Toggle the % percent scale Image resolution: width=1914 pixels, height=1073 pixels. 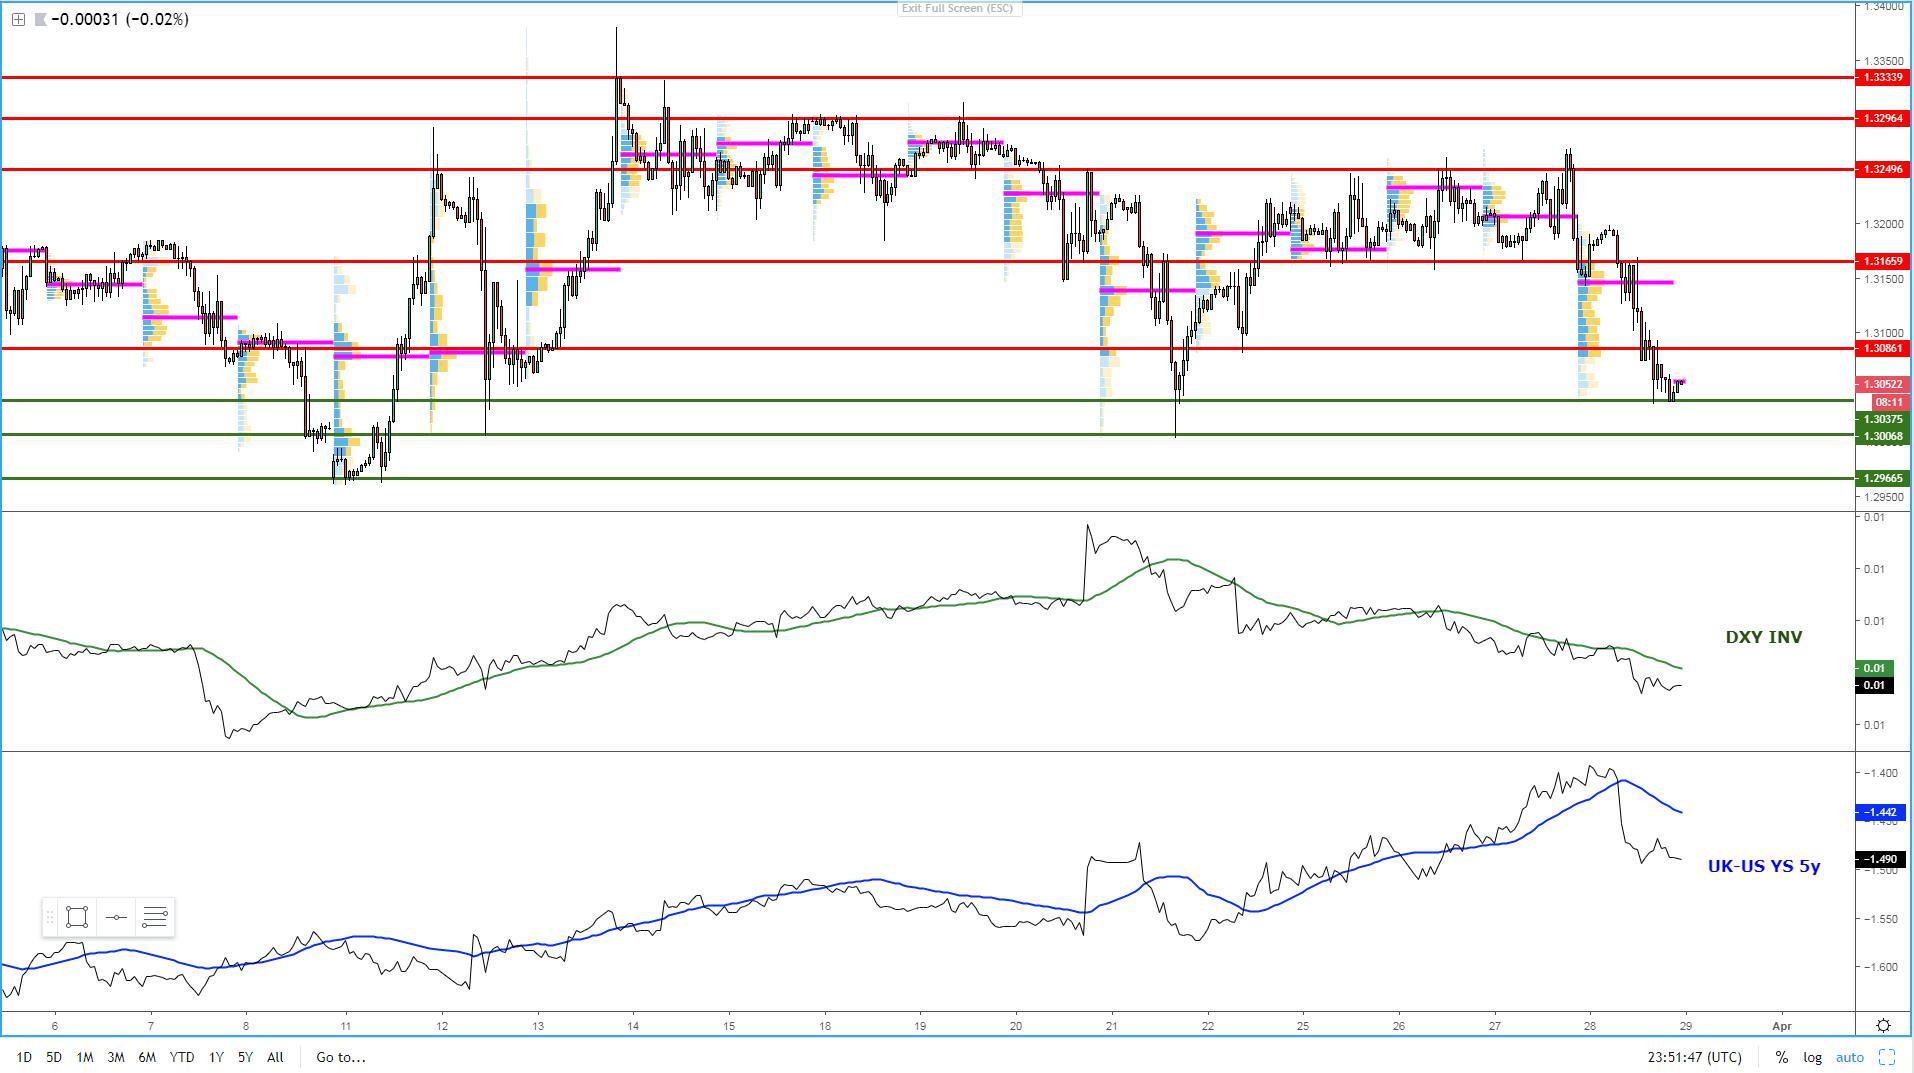coord(1782,1057)
